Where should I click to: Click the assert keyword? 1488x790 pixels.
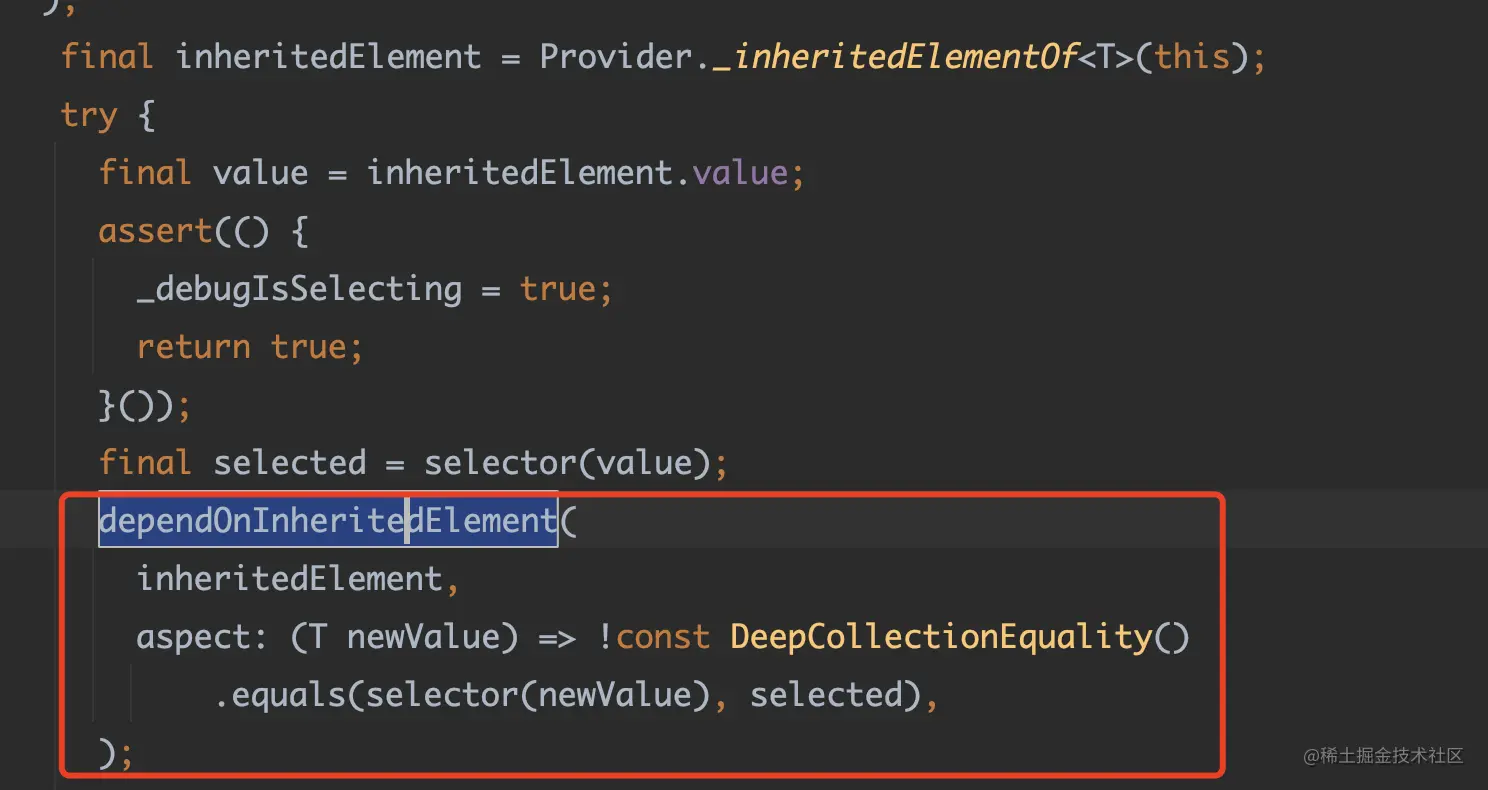pos(155,231)
